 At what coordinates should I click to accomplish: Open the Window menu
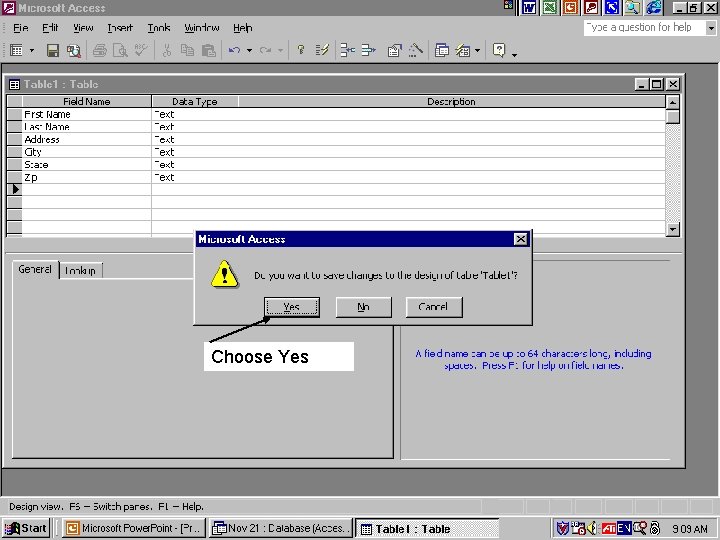(202, 28)
